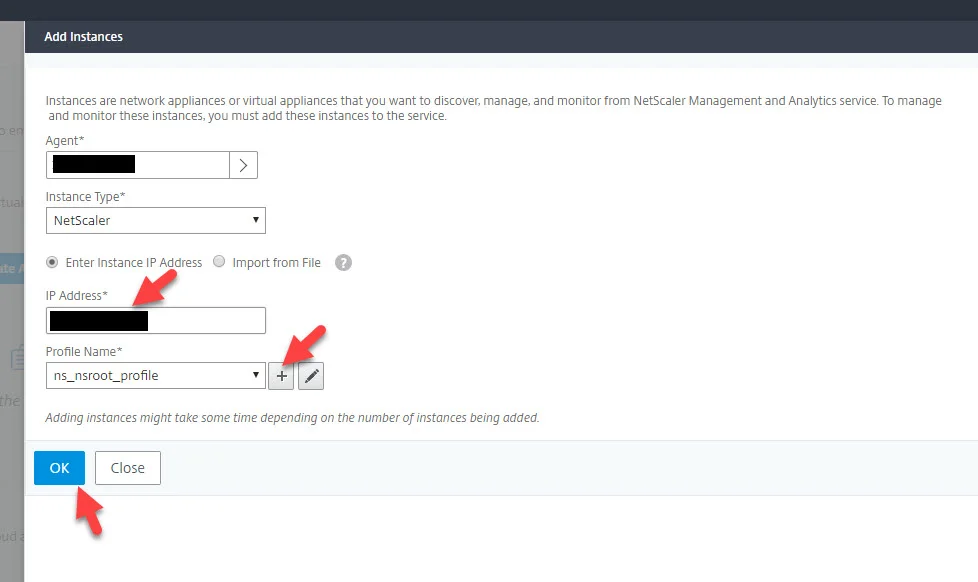Click the arrow of the NetScaler dropdown

(x=256, y=220)
